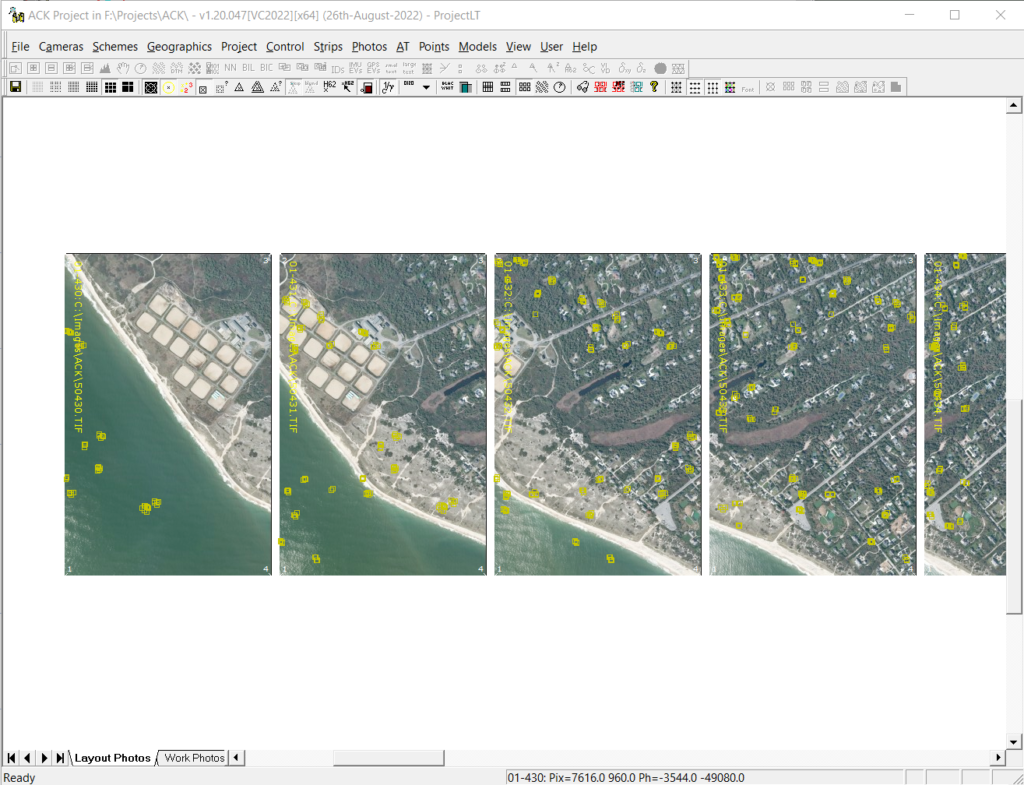The image size is (1024, 785).
Task: Open the Help menu
Action: pos(584,46)
